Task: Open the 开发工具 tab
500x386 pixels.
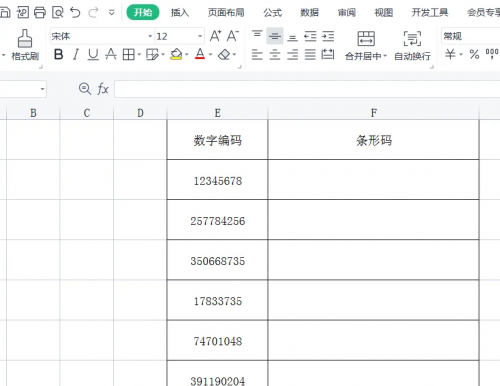Action: 430,13
